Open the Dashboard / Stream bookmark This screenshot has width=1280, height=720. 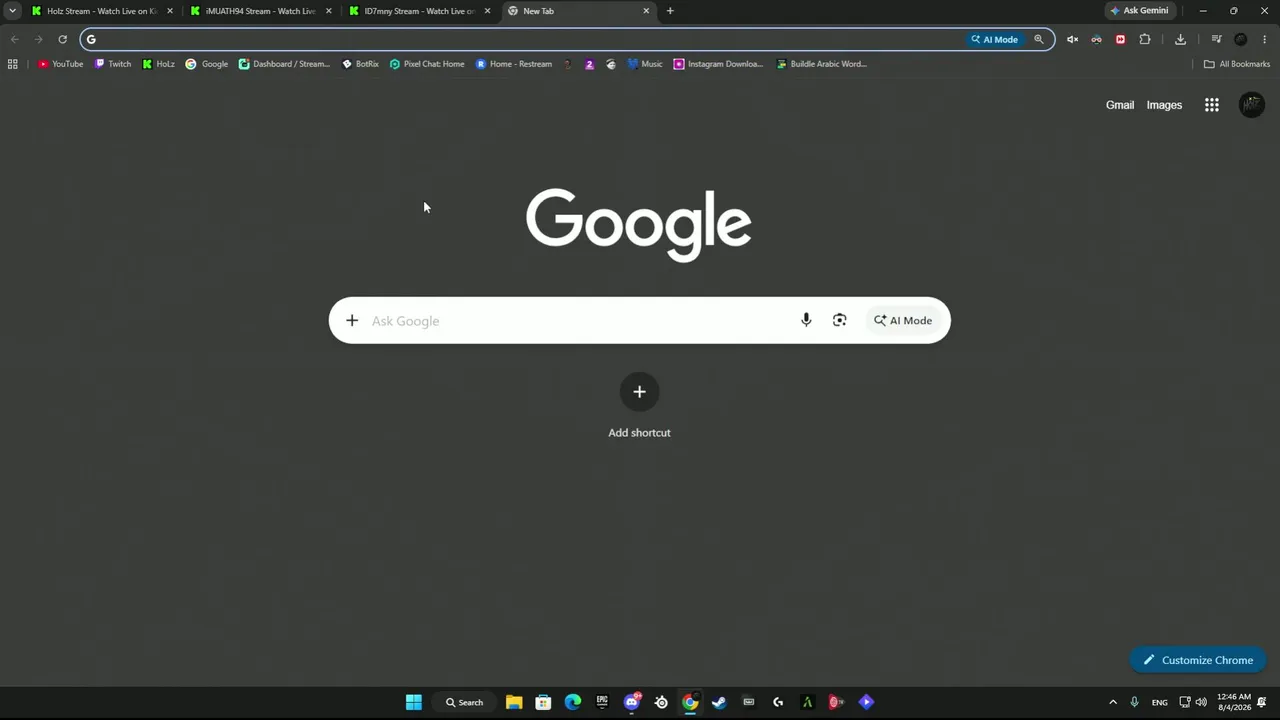pyautogui.click(x=284, y=64)
